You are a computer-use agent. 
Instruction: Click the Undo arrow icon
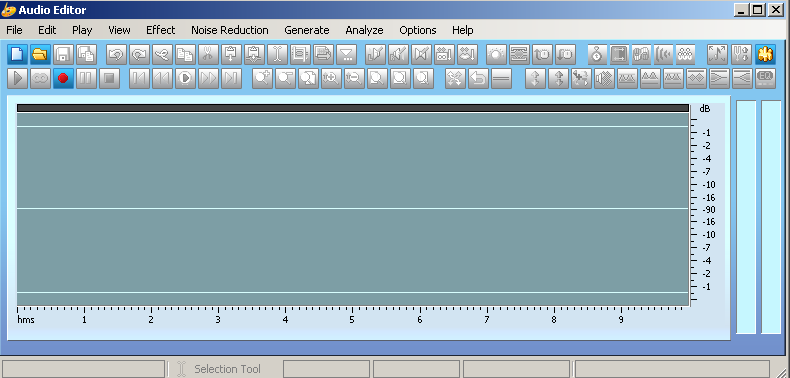click(116, 54)
